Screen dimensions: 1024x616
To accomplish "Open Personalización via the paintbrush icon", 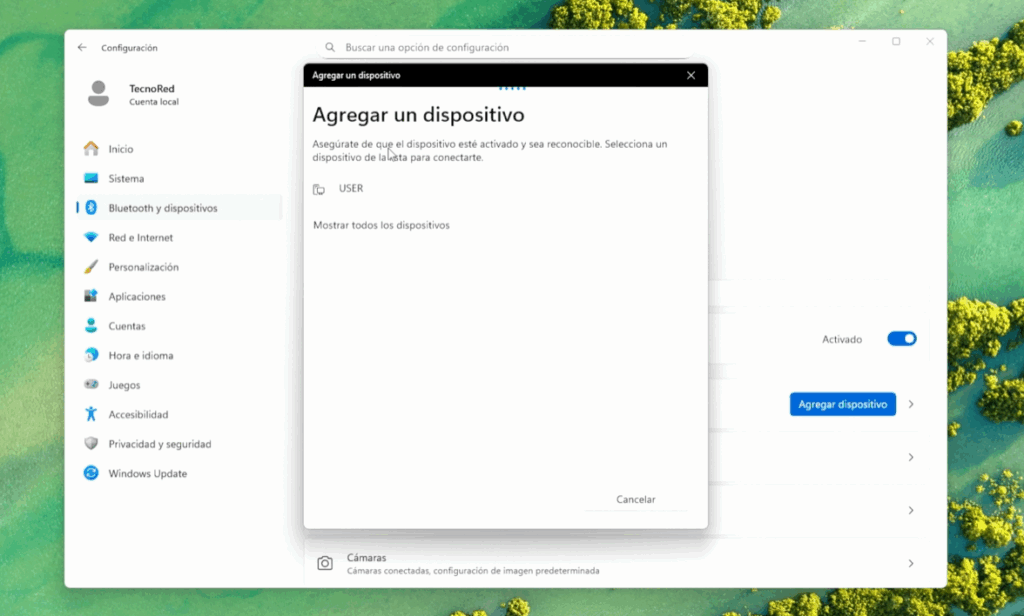I will [91, 267].
